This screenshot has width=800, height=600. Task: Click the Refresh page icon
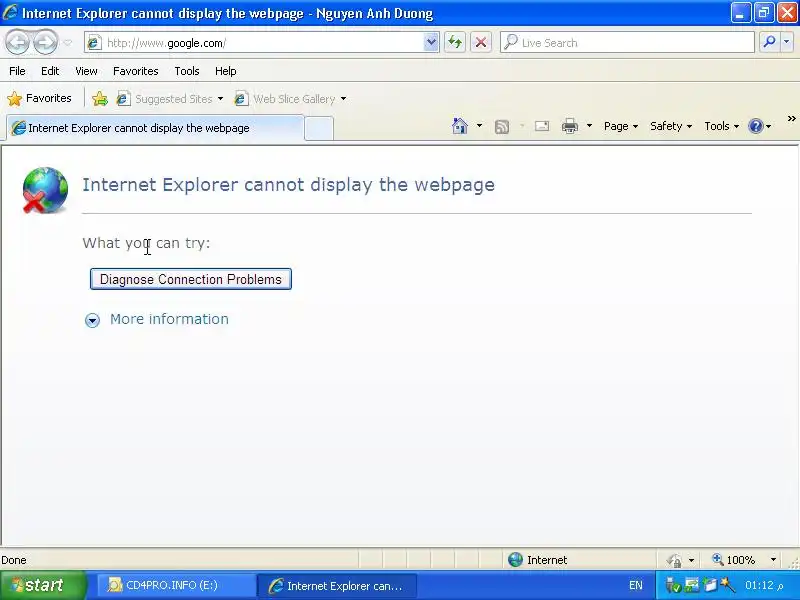coord(455,42)
